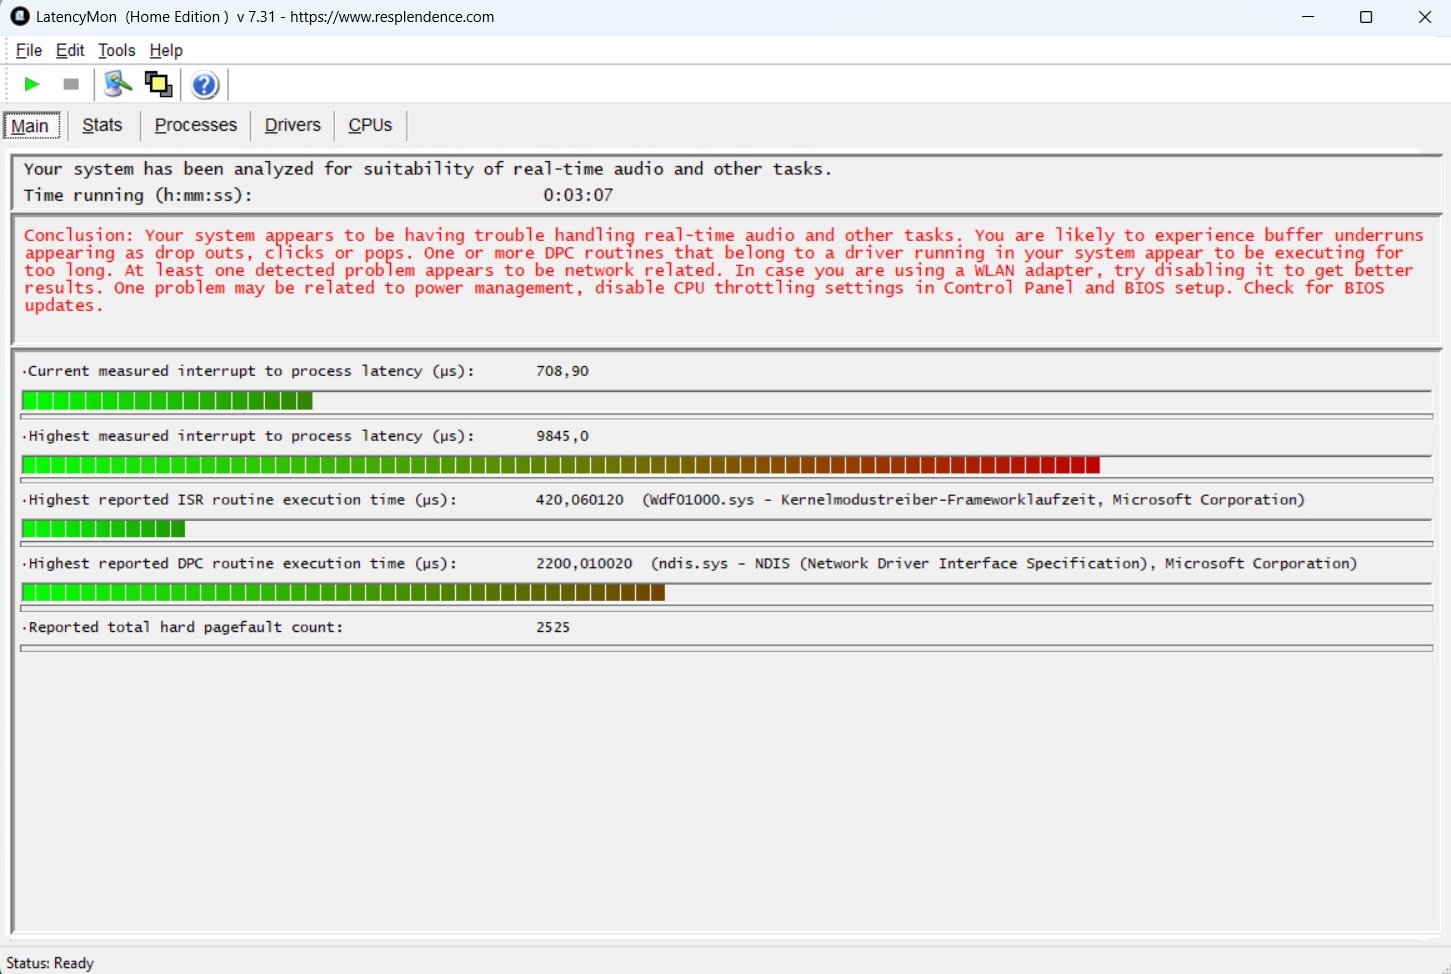The width and height of the screenshot is (1451, 974).
Task: Select the Main tab
Action: pyautogui.click(x=31, y=126)
